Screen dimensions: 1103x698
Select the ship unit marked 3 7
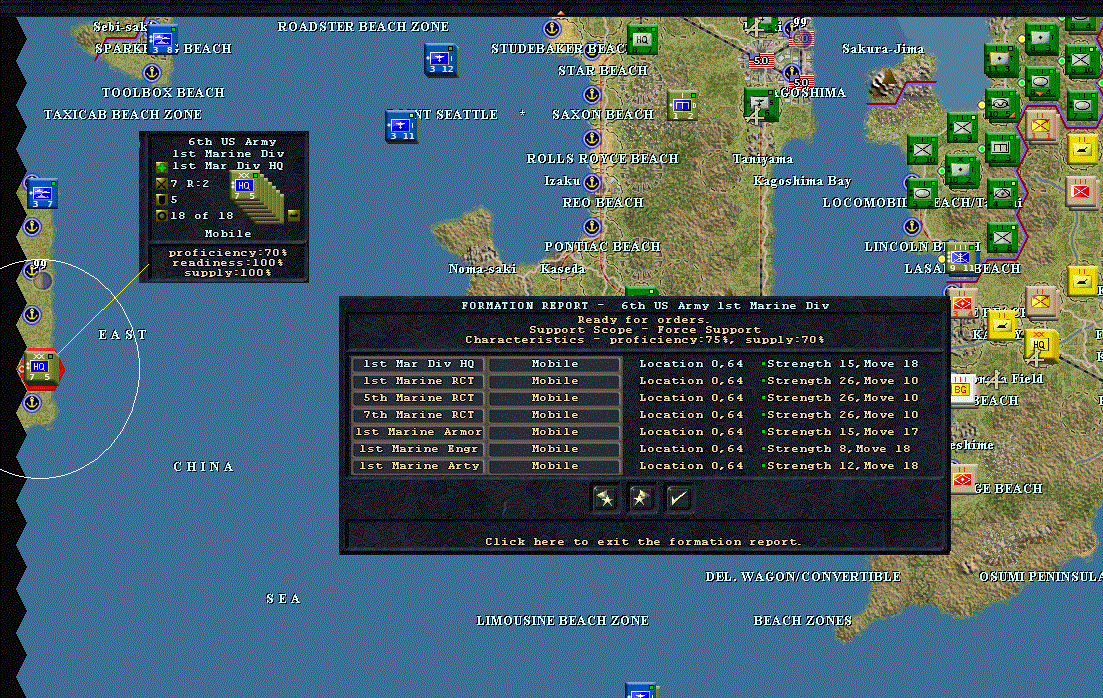42,193
